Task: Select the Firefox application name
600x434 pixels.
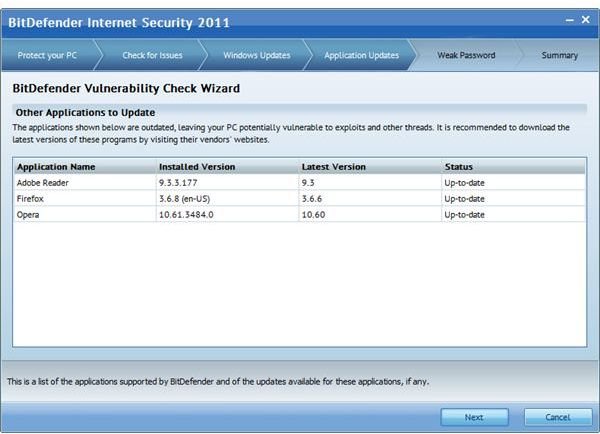Action: [x=30, y=199]
